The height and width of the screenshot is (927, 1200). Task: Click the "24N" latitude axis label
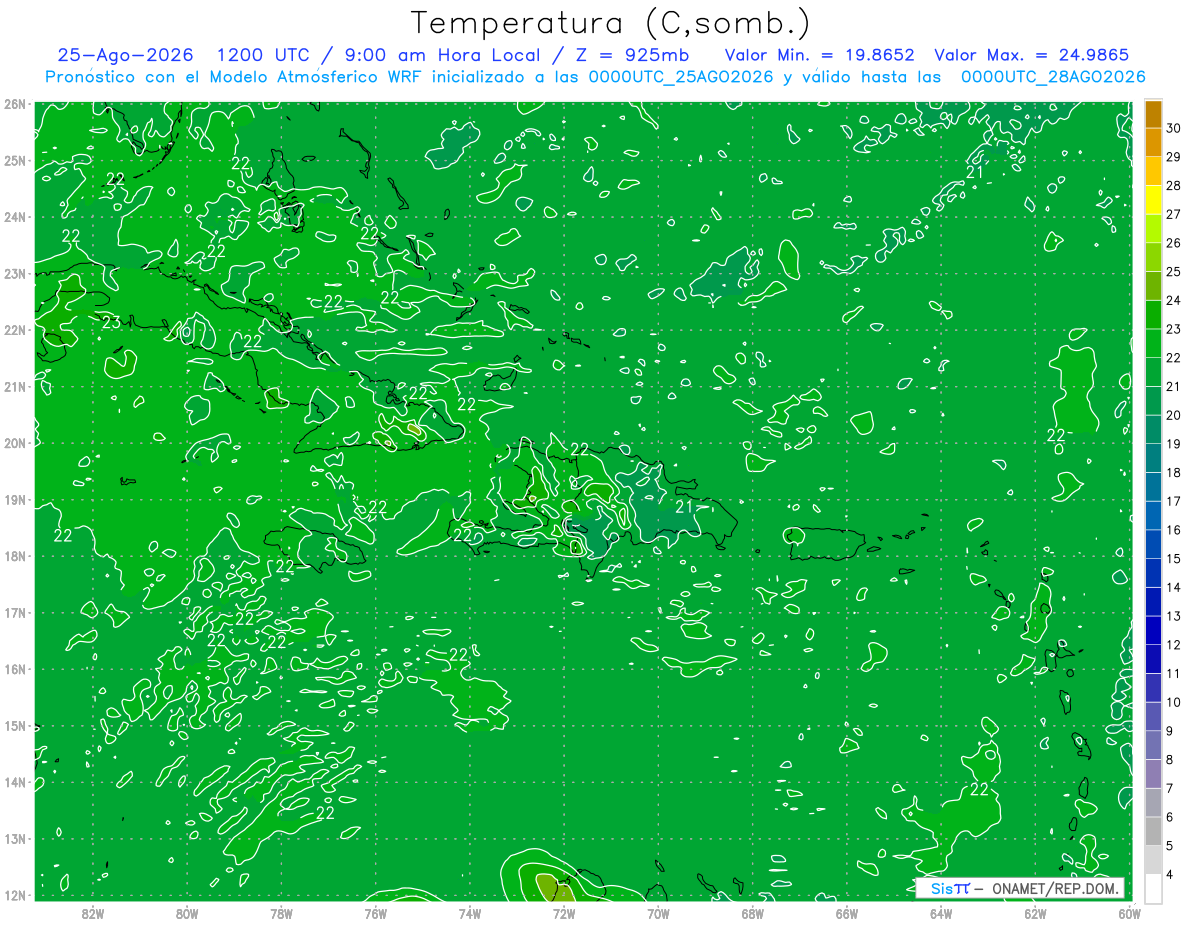point(14,217)
